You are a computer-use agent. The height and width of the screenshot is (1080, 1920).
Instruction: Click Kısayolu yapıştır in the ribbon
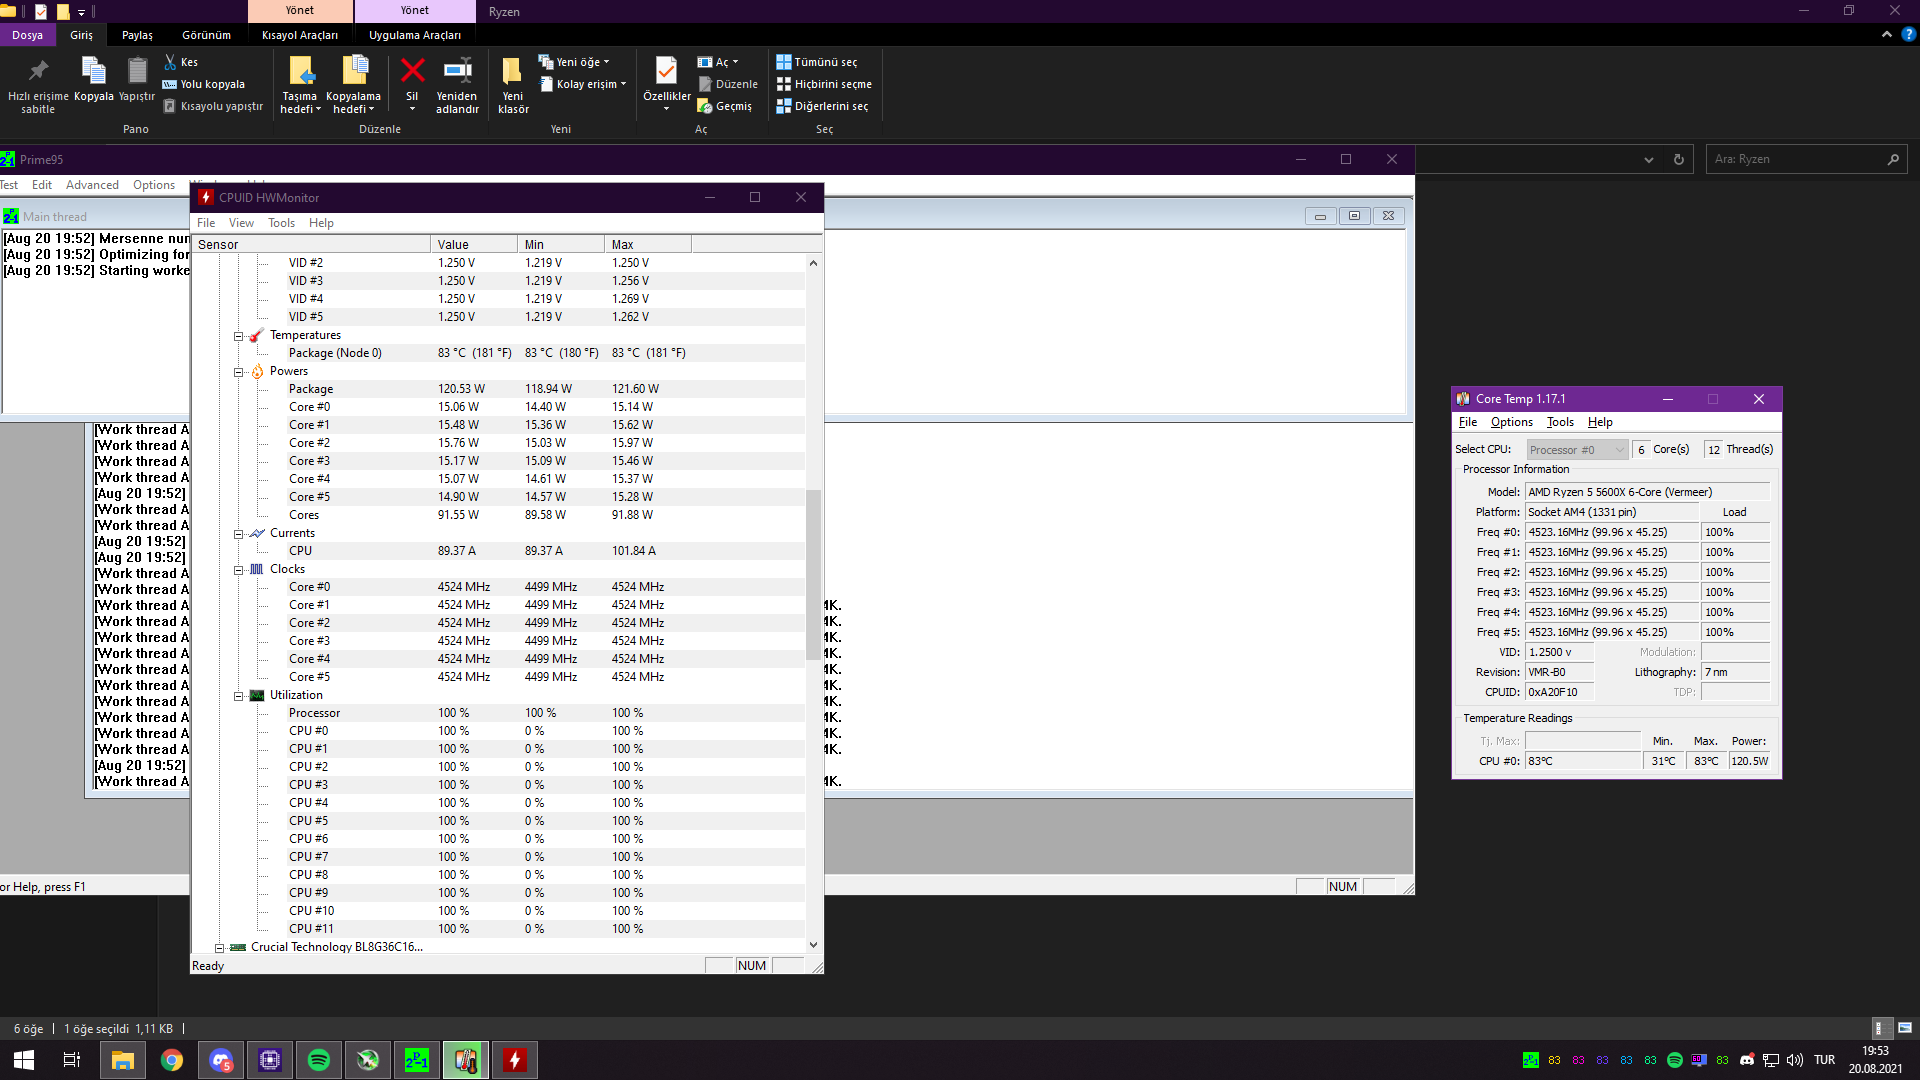213,106
